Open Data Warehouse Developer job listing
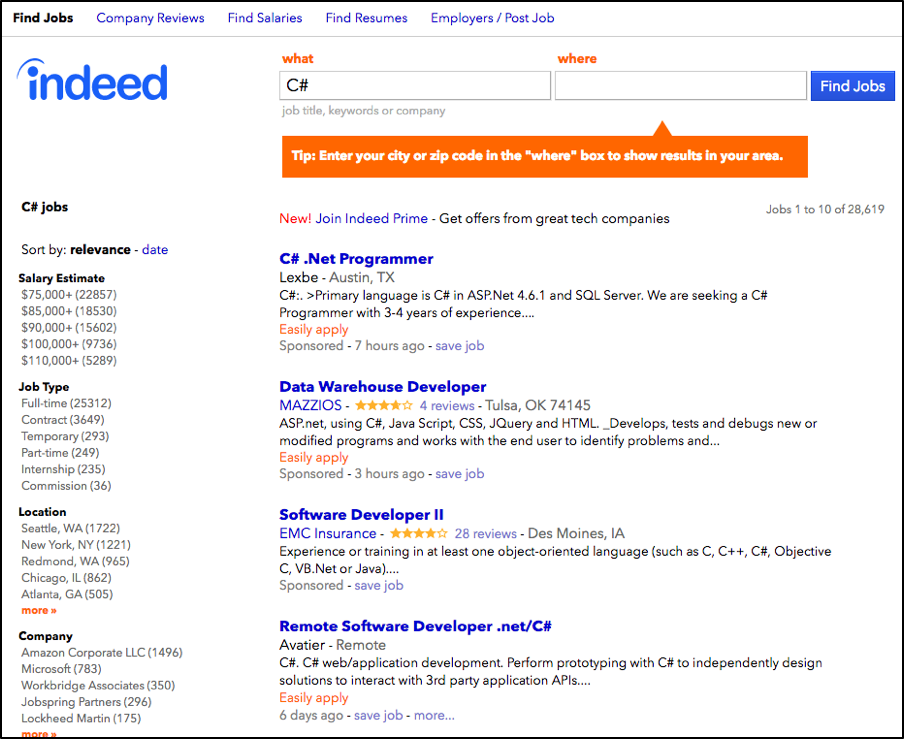The height and width of the screenshot is (739, 904). [x=383, y=387]
